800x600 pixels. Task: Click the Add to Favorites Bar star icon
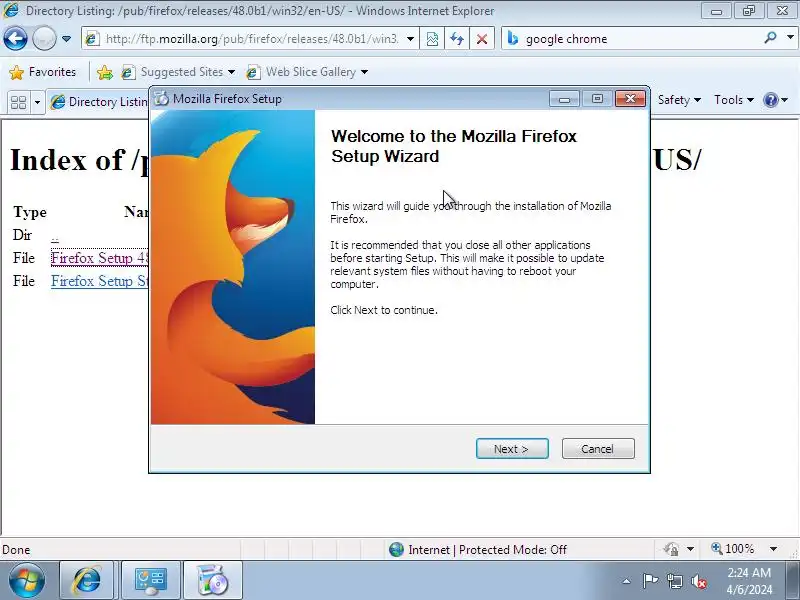[x=105, y=72]
